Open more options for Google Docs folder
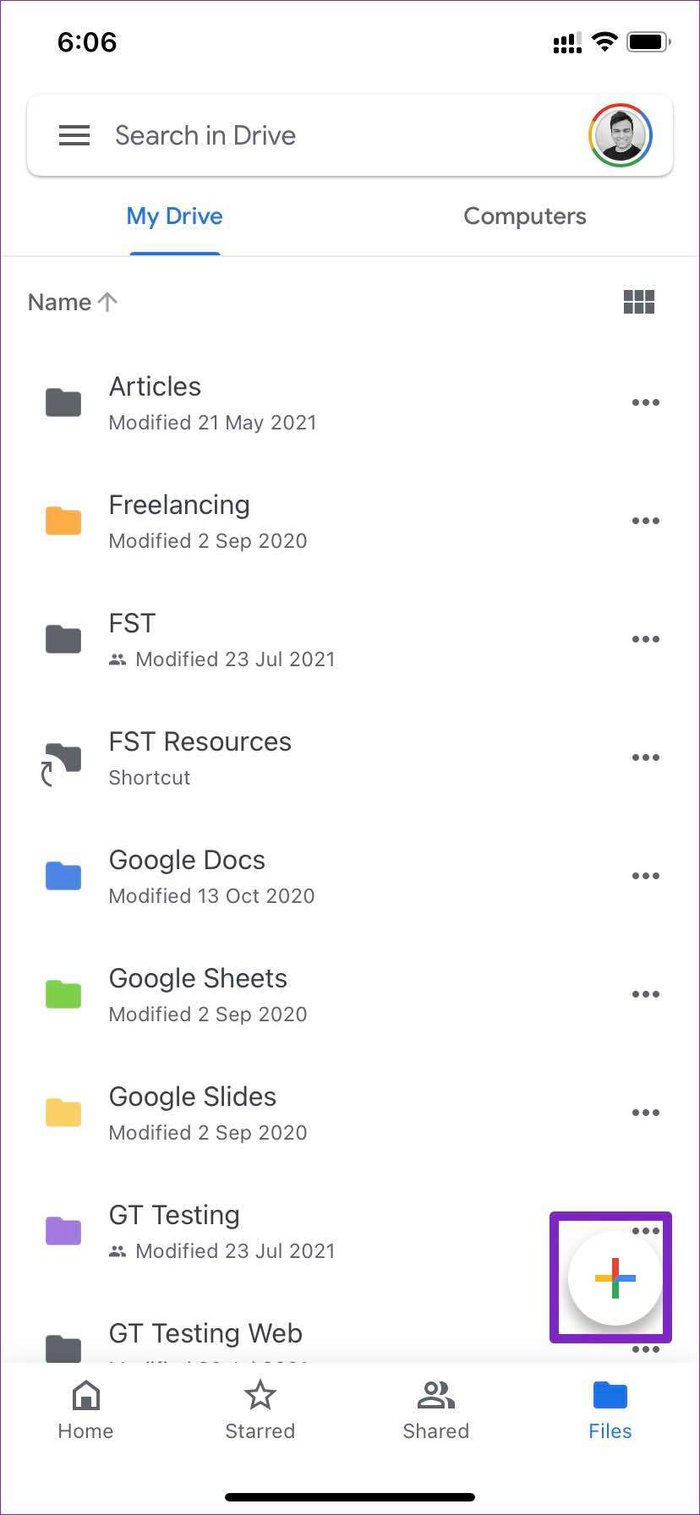 coord(645,876)
